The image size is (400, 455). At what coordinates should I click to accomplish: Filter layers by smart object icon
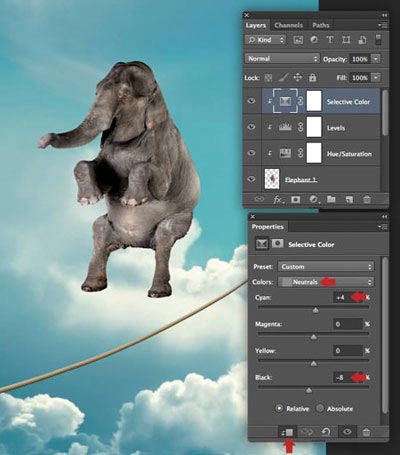pos(362,40)
